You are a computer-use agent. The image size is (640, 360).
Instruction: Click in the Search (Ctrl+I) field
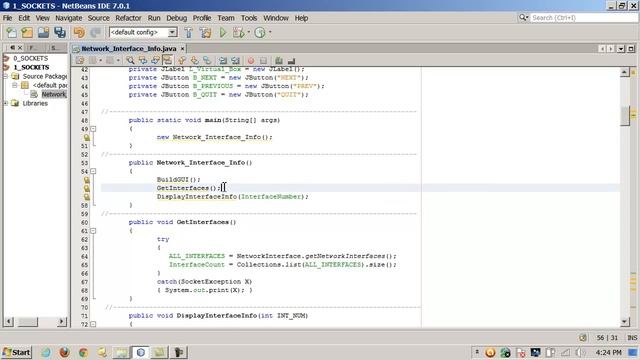[x=583, y=18]
